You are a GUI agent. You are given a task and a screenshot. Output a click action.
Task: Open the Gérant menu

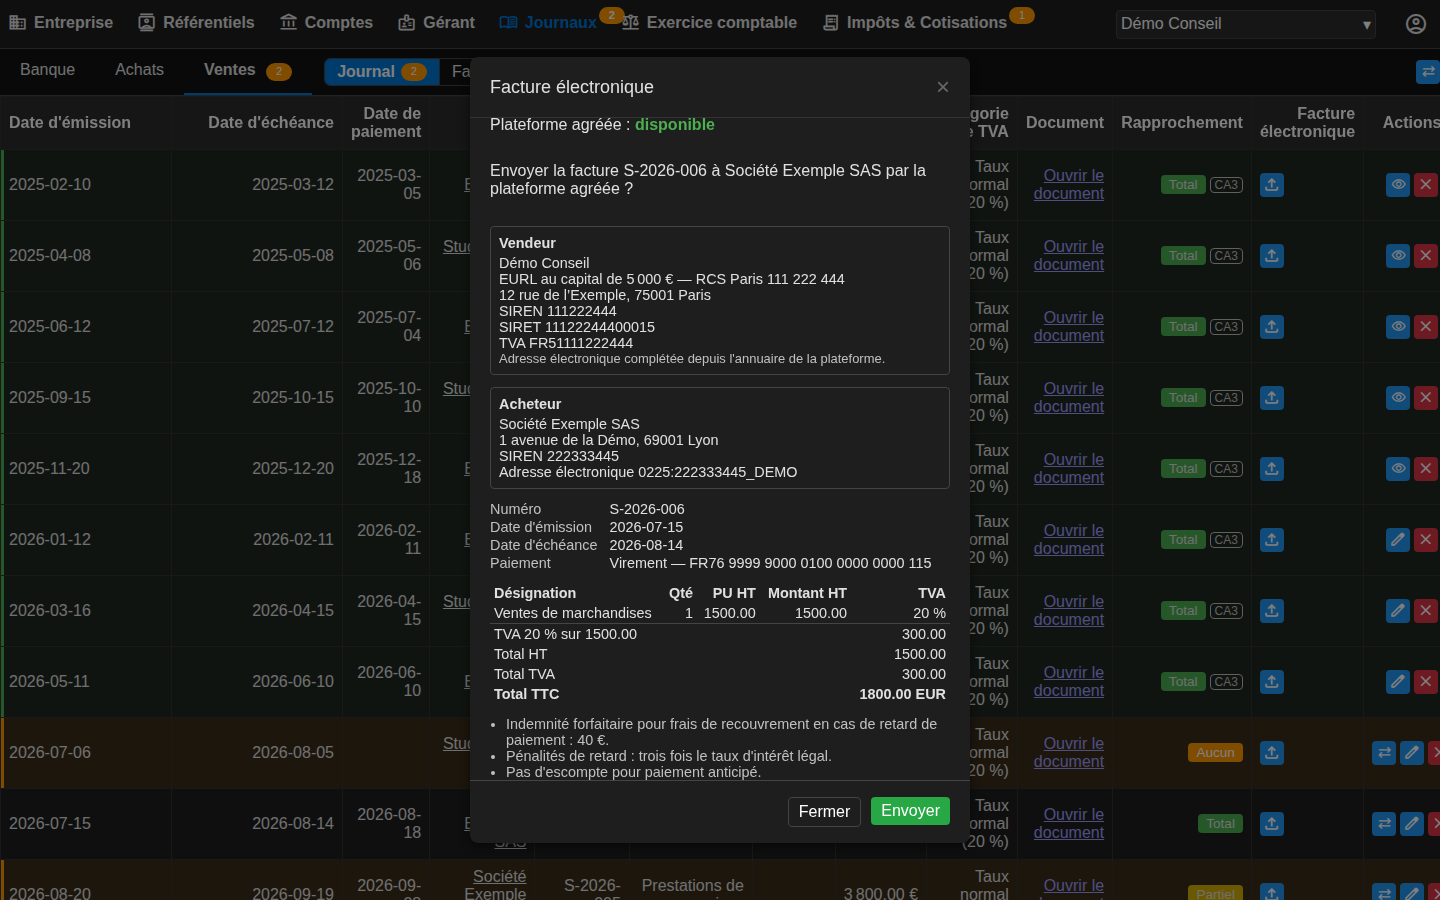point(436,22)
